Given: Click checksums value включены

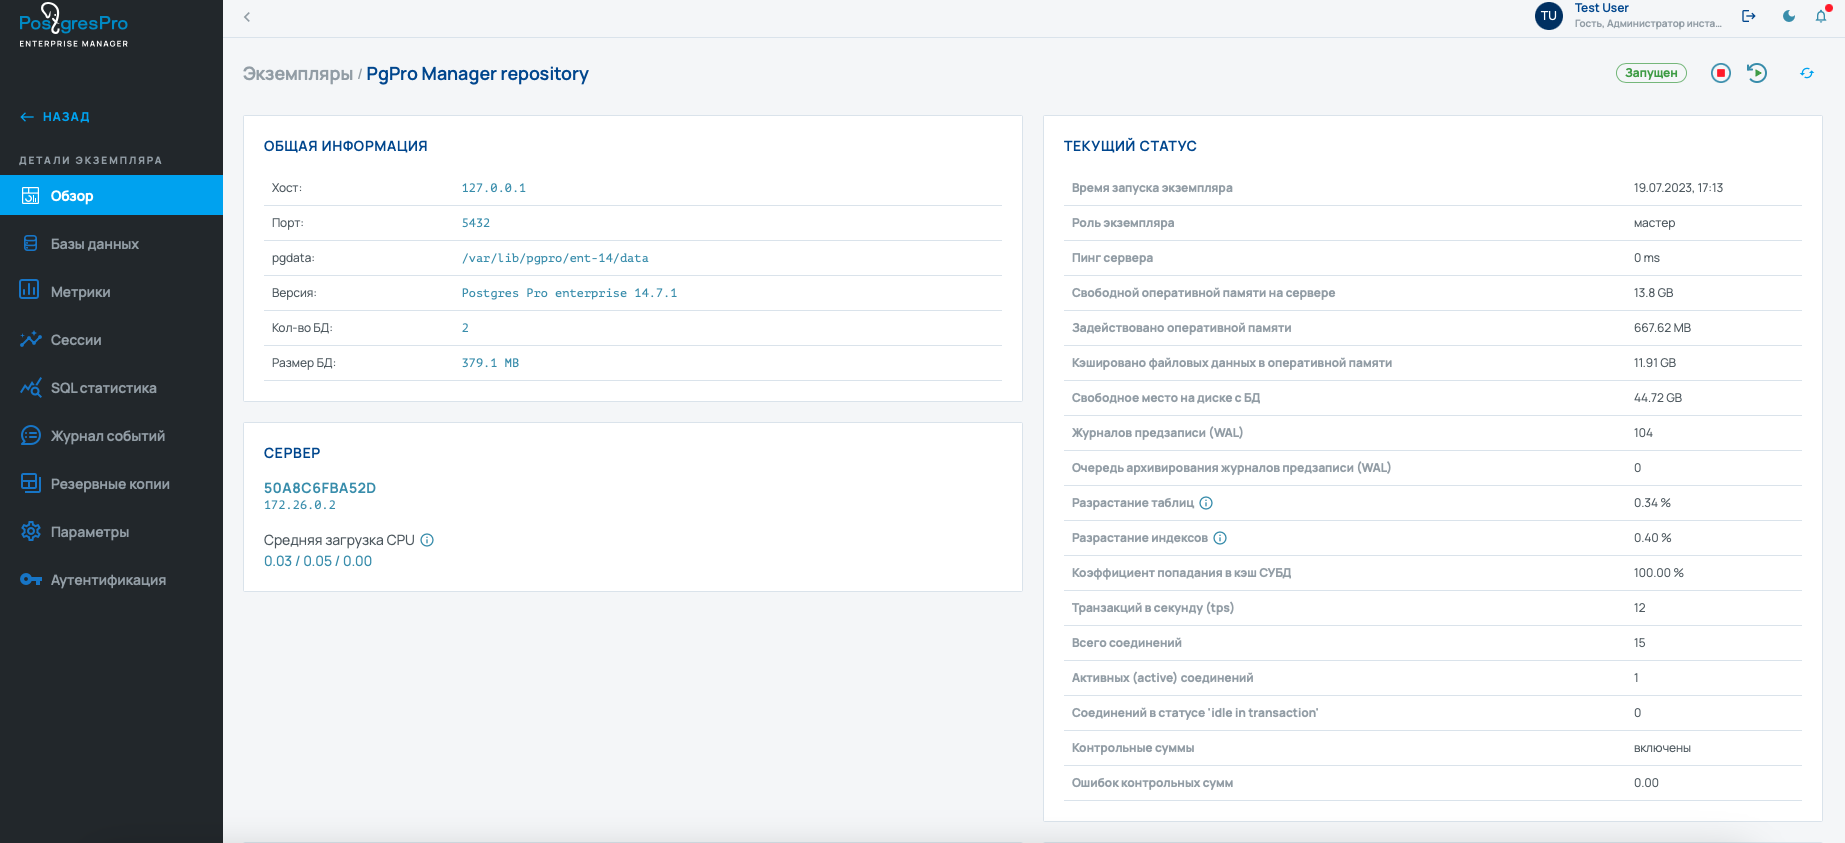Looking at the screenshot, I should click(1662, 748).
